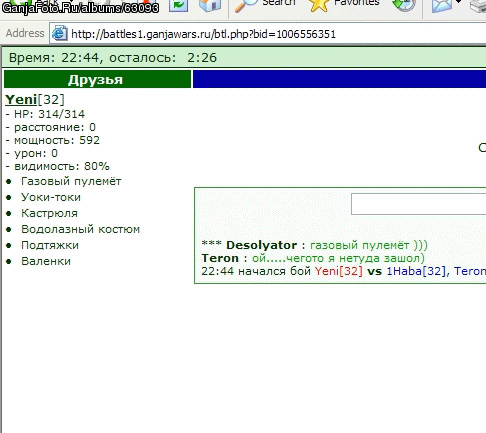
Task: Click the History toolbar icon
Action: click(404, 5)
